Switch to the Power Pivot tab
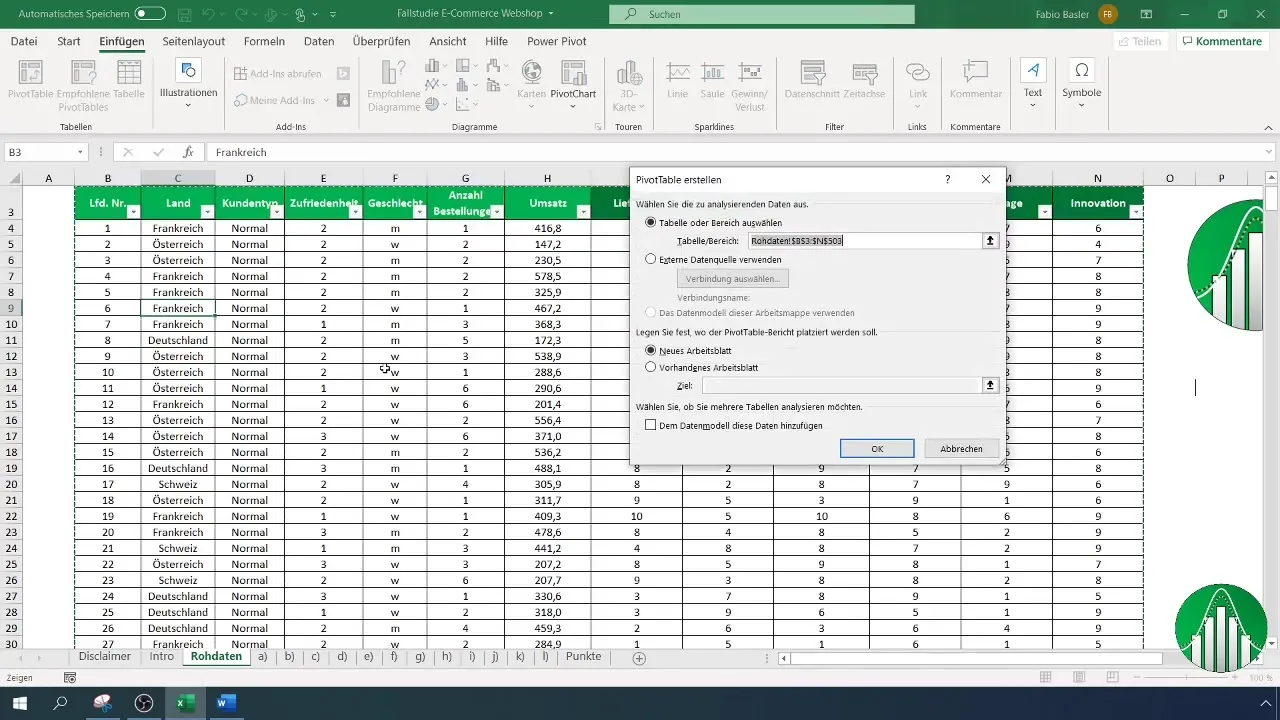 [557, 41]
